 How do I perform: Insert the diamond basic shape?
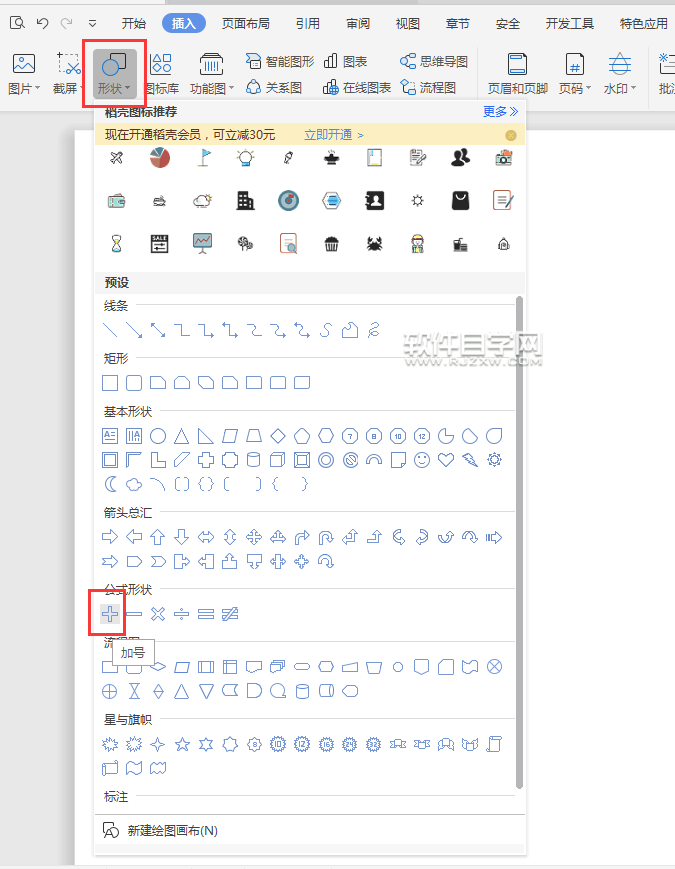[x=278, y=436]
